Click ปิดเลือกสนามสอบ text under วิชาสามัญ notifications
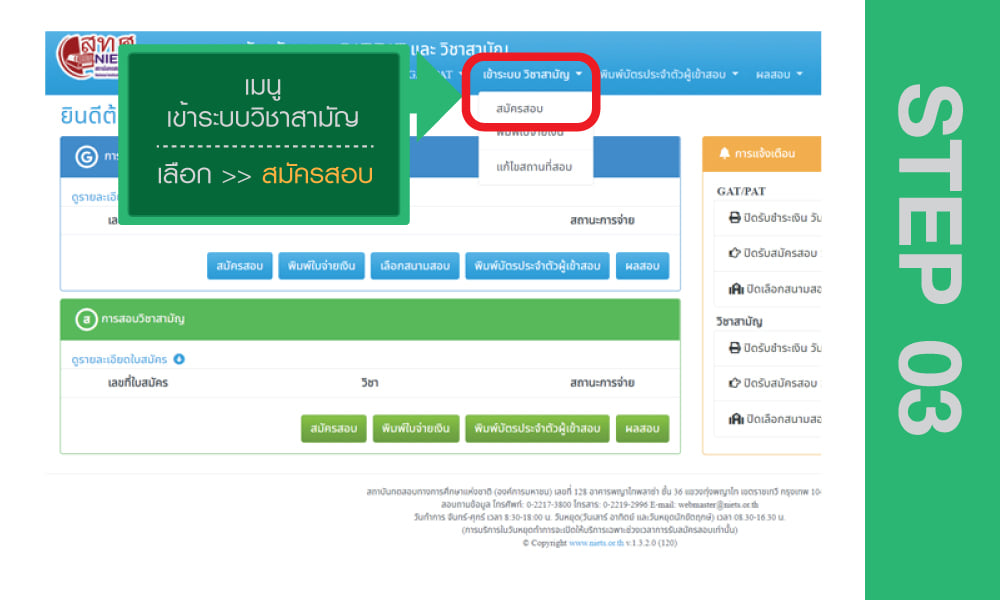Screen dimensions: 1000x600 click(783, 419)
